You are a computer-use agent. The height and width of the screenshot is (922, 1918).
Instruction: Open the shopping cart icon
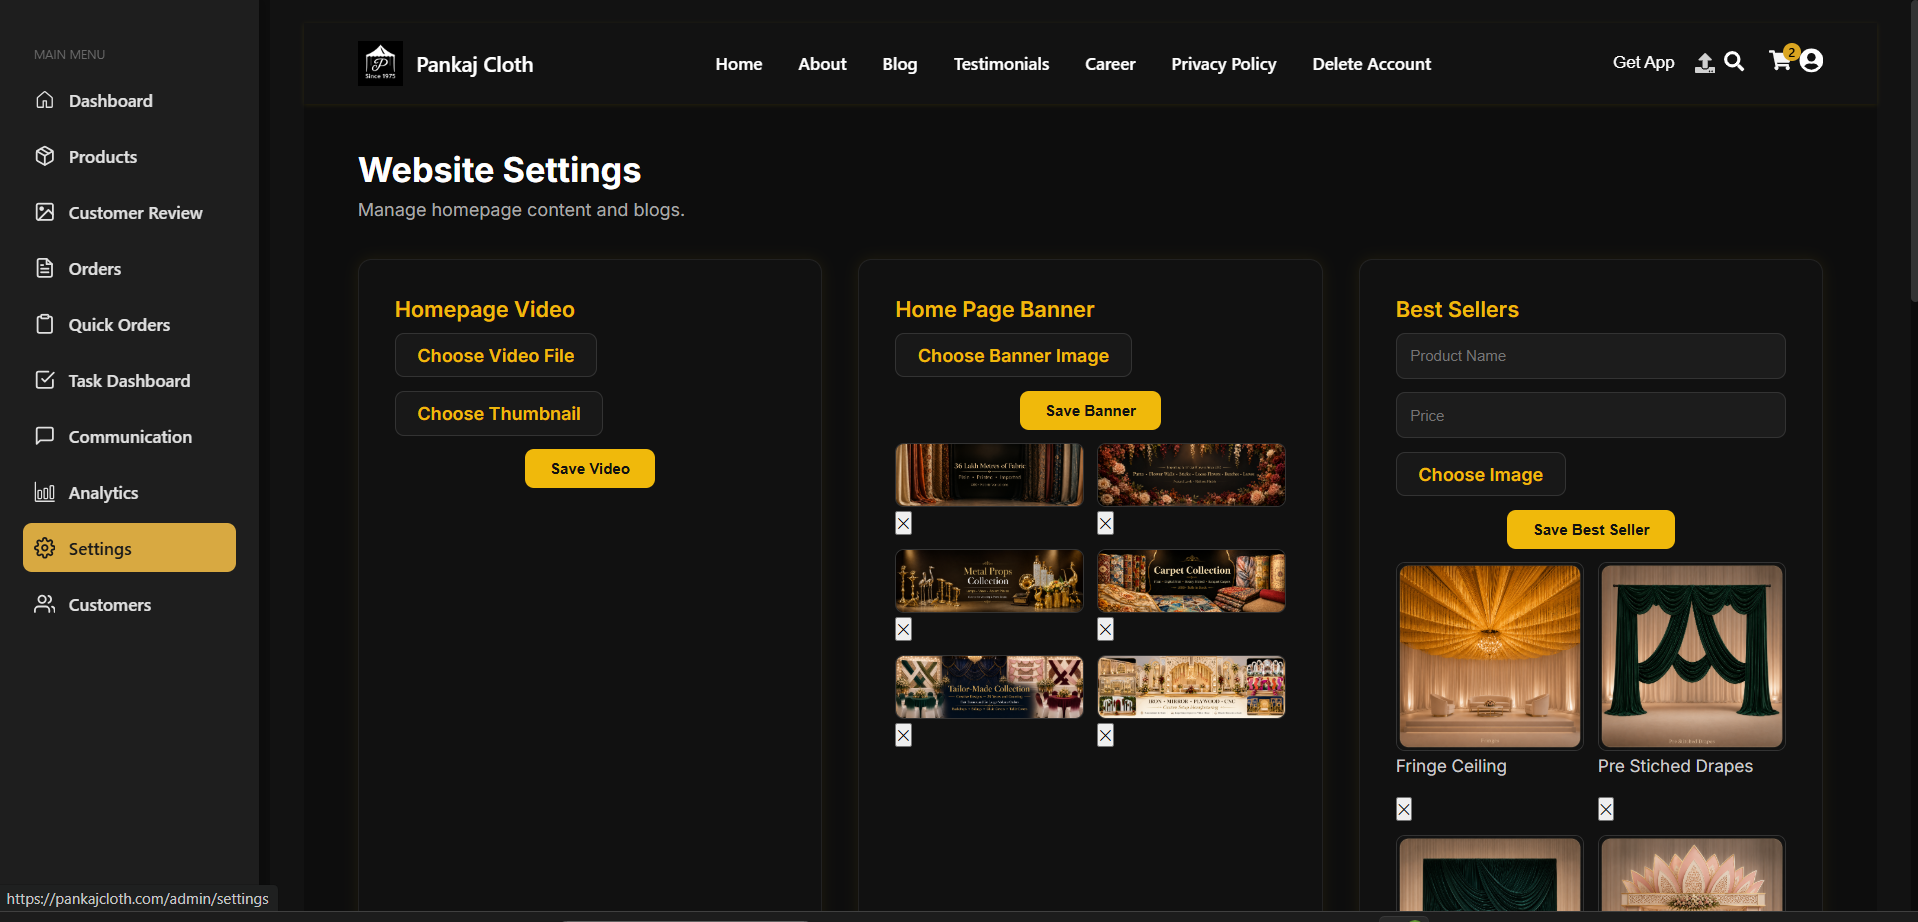pyautogui.click(x=1780, y=61)
